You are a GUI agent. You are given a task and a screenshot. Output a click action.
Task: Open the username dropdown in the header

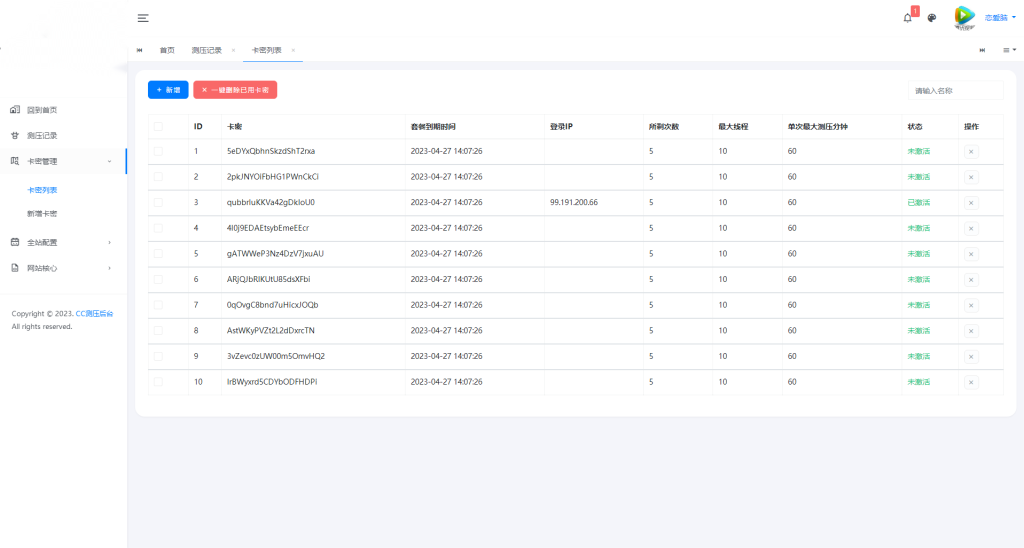pos(1000,18)
